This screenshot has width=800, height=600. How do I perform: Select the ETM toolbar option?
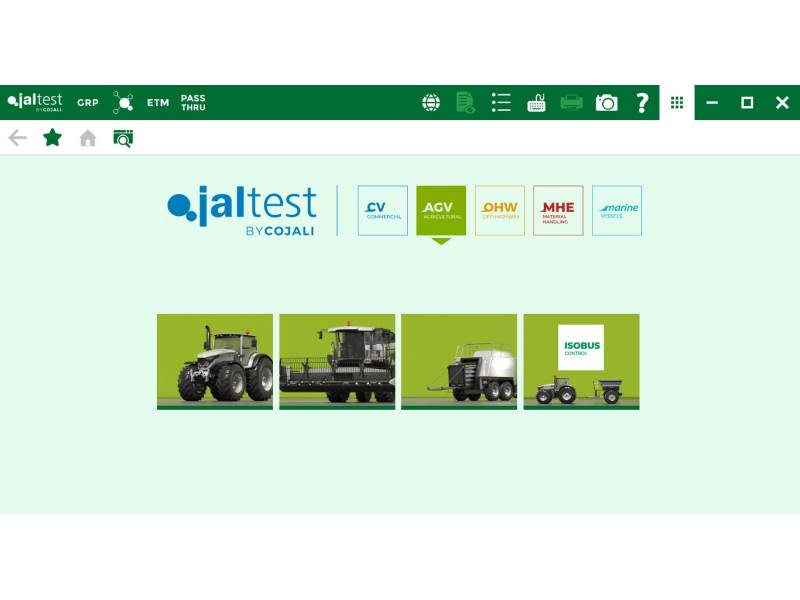coord(156,101)
